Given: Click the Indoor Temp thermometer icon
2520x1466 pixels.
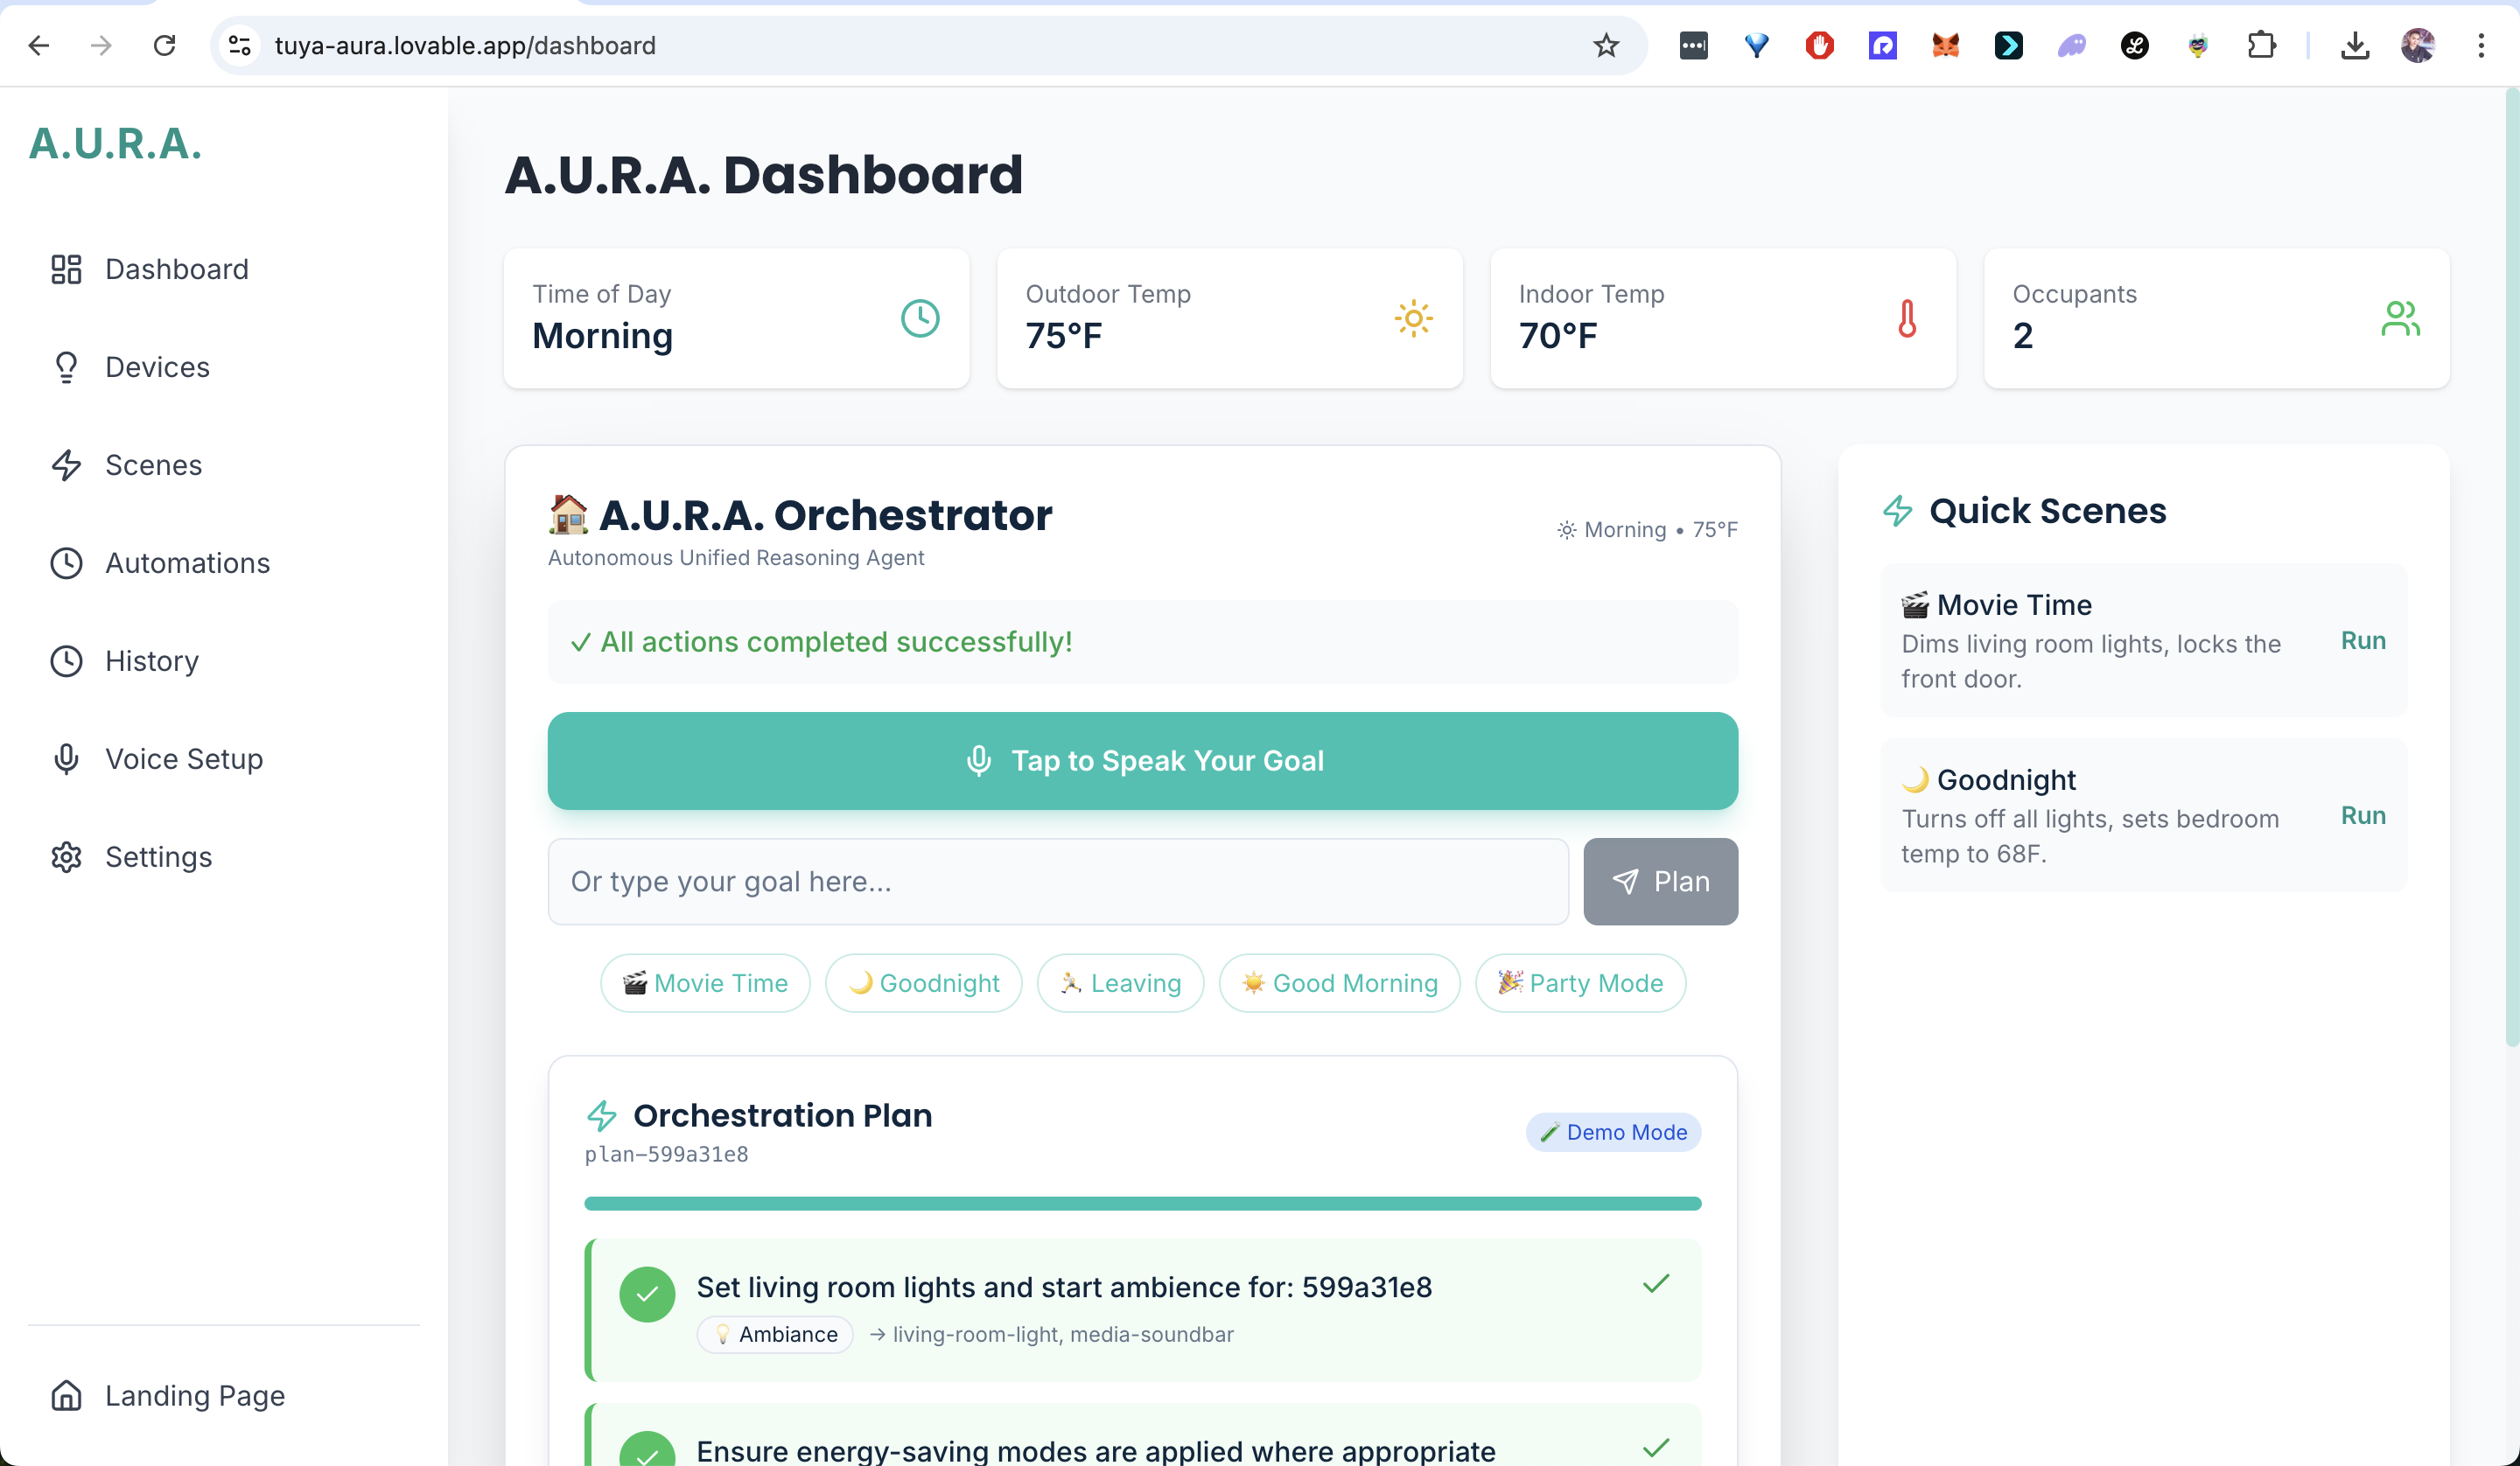Looking at the screenshot, I should (x=1906, y=318).
